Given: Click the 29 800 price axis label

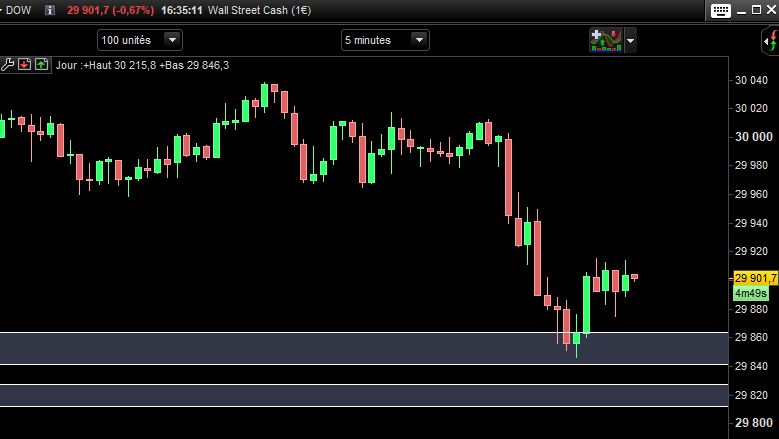Looking at the screenshot, I should [754, 423].
